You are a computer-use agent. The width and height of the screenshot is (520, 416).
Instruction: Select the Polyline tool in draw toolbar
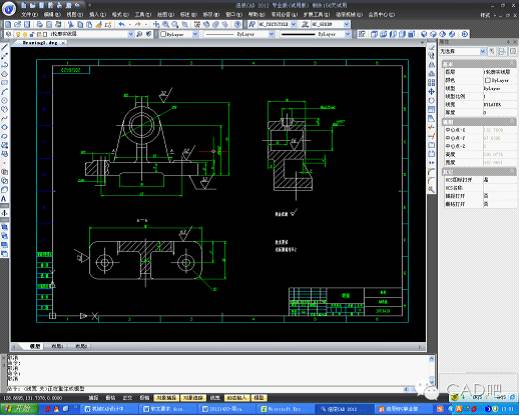pos(4,65)
